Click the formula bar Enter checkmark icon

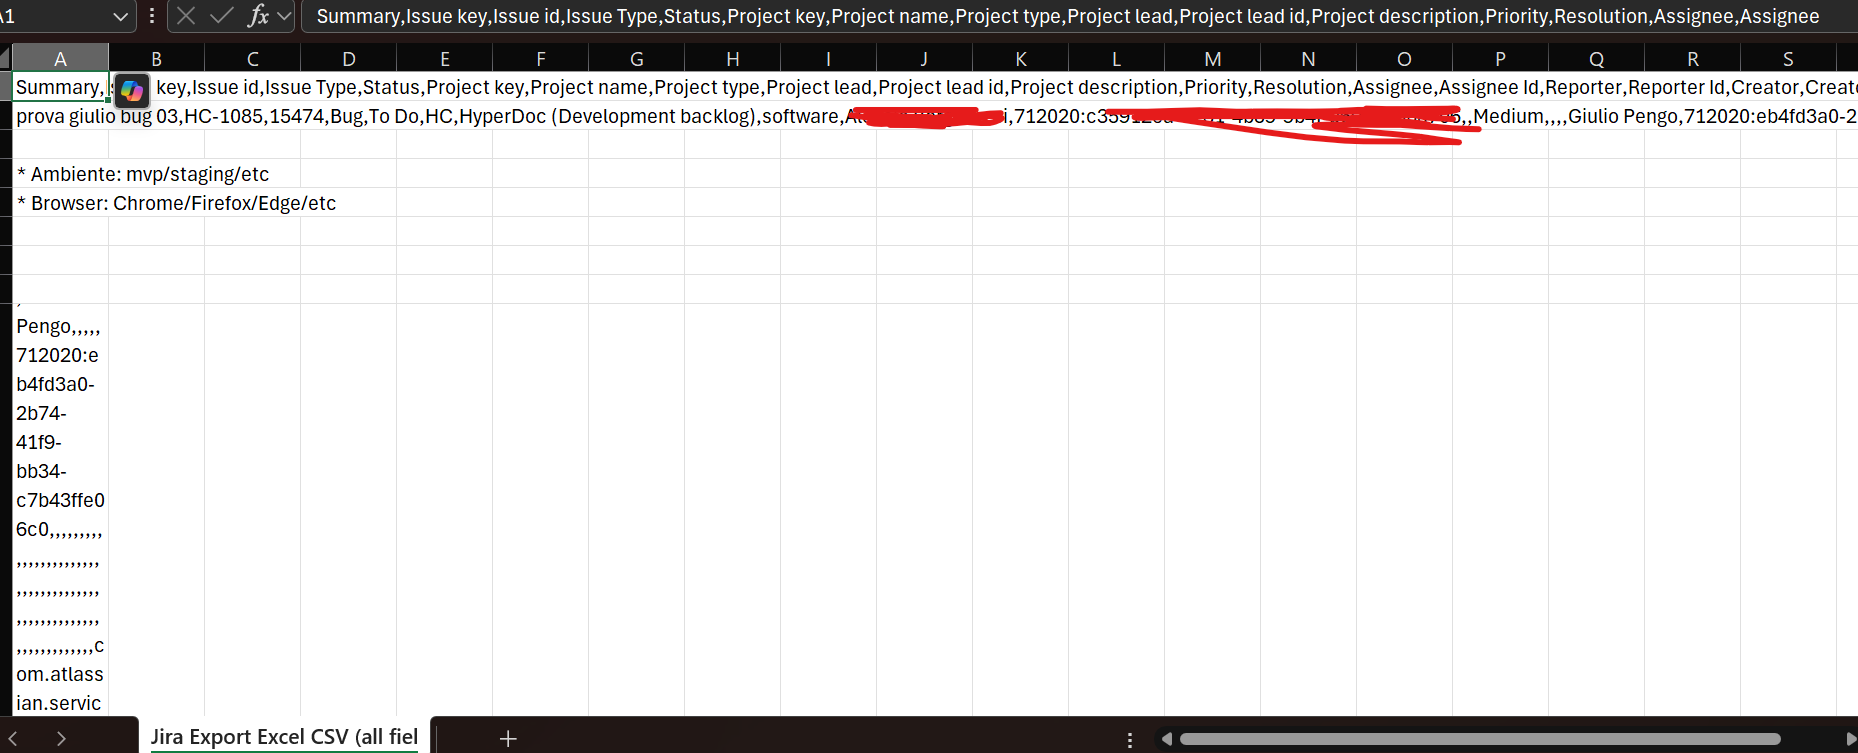click(x=222, y=15)
